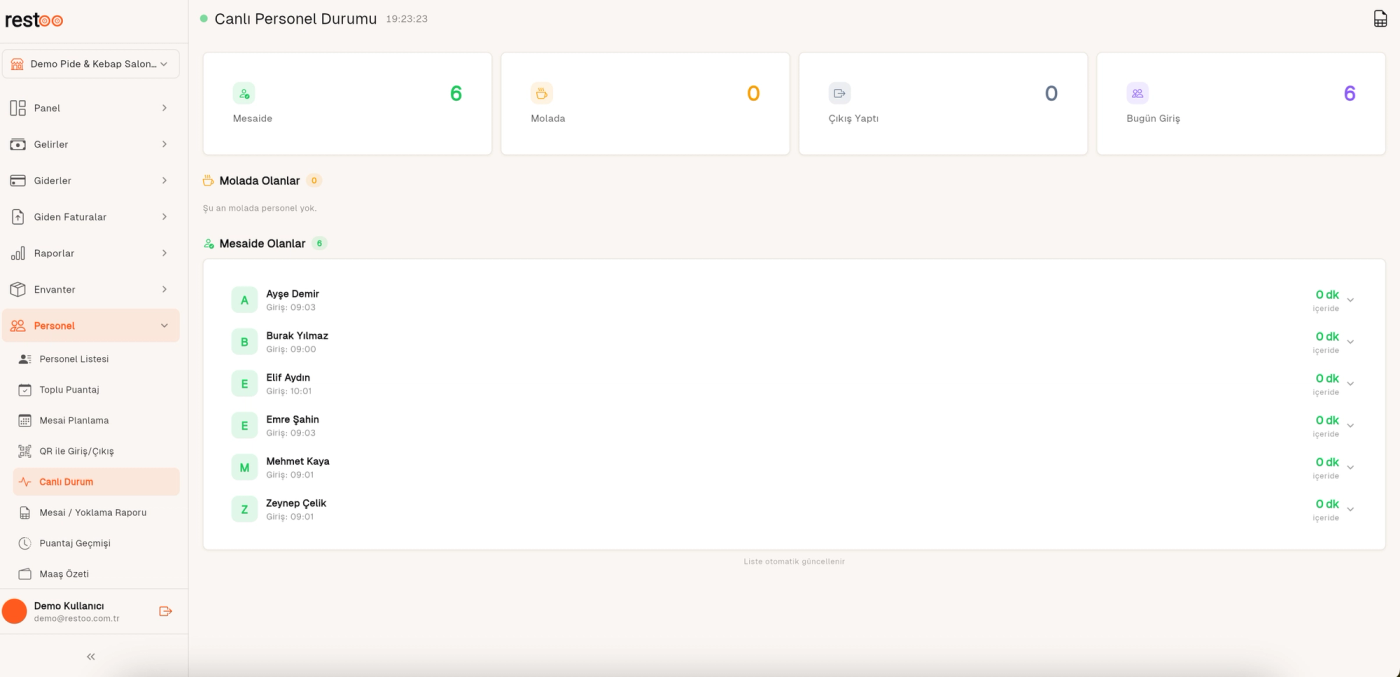The width and height of the screenshot is (1400, 677).
Task: Click the Molada card's coffee cup icon
Action: (x=542, y=93)
